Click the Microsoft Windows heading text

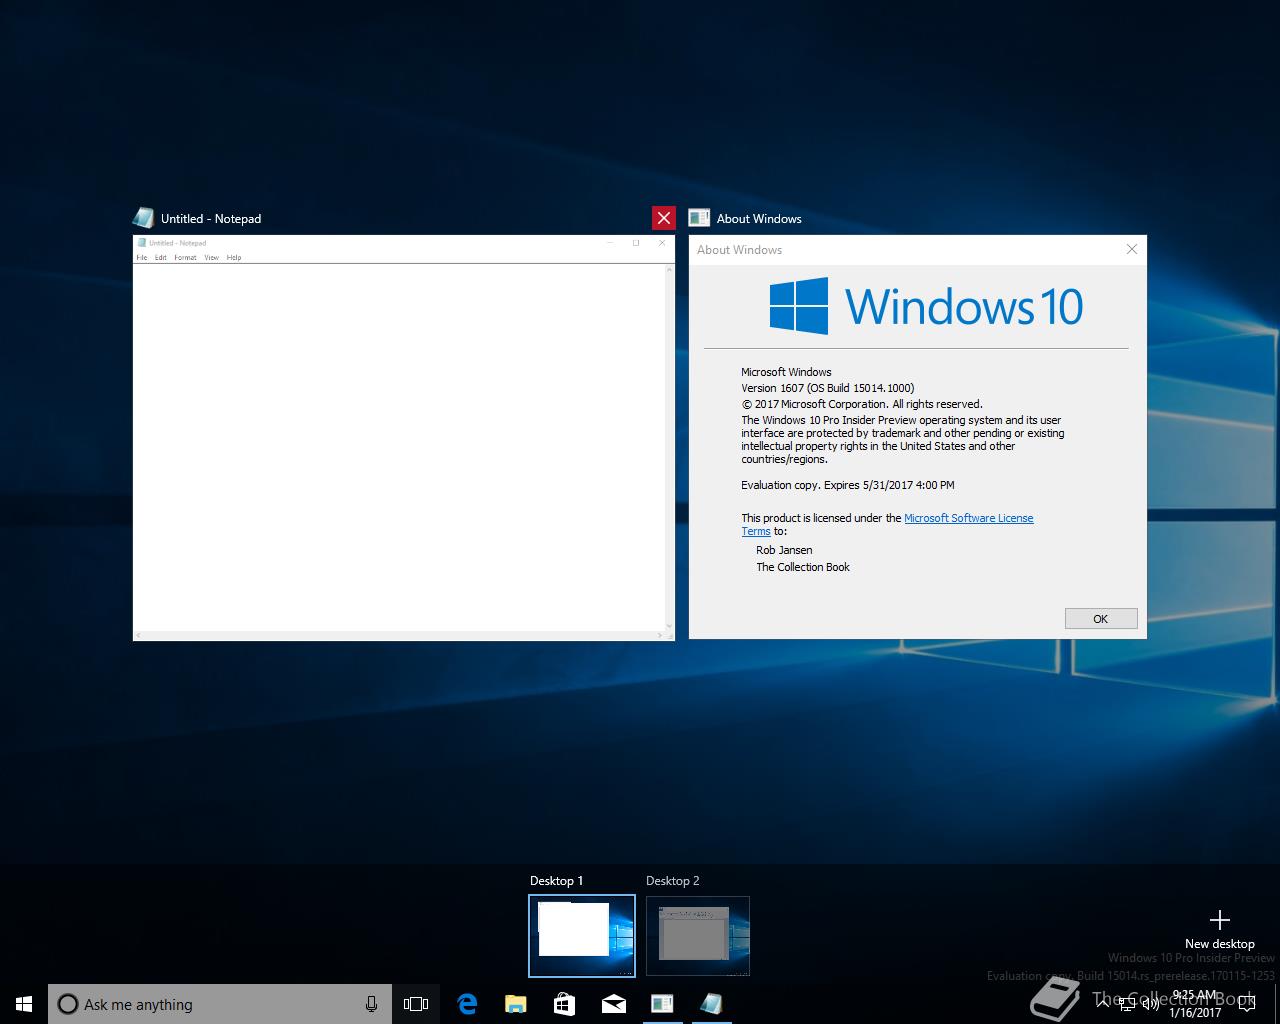[786, 372]
